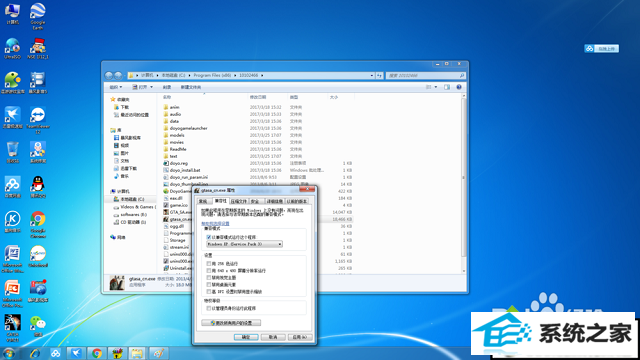Open the Xunlei bird taskbar icon
Image resolution: width=640 pixels, height=360 pixels.
coord(76,353)
